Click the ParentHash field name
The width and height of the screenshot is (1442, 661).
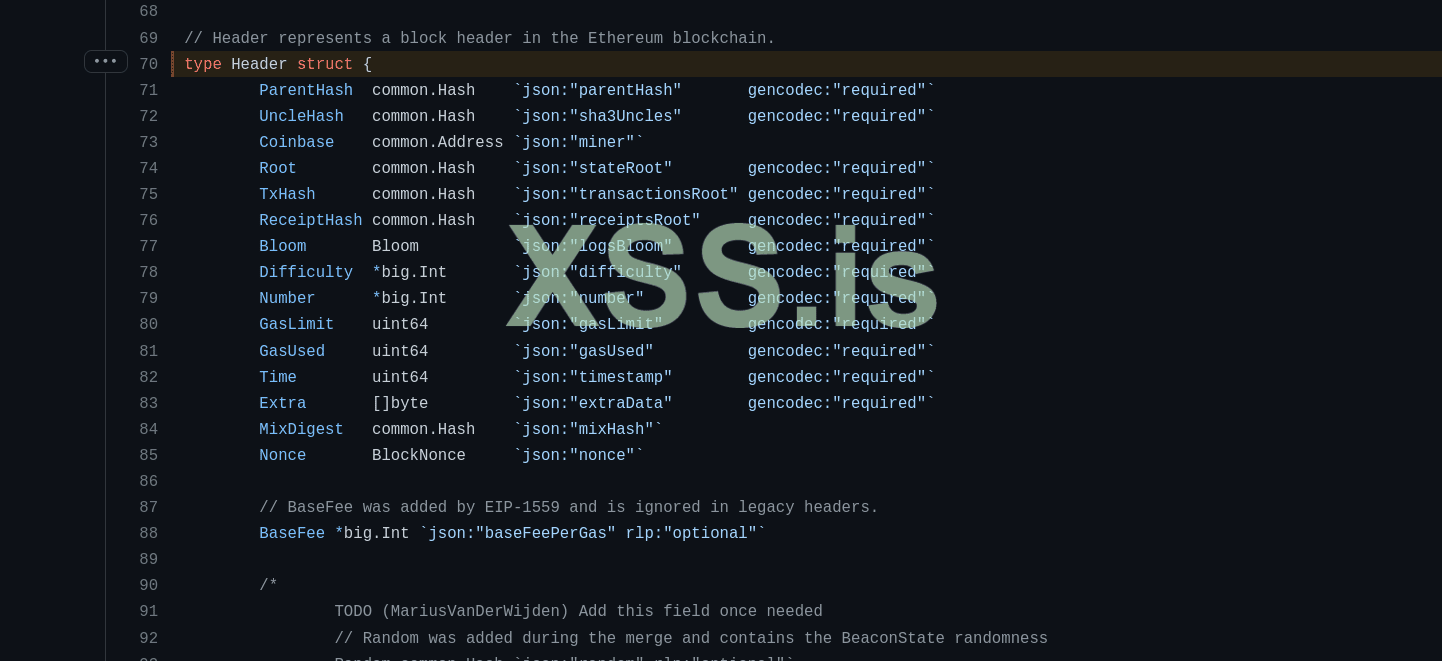click(306, 91)
